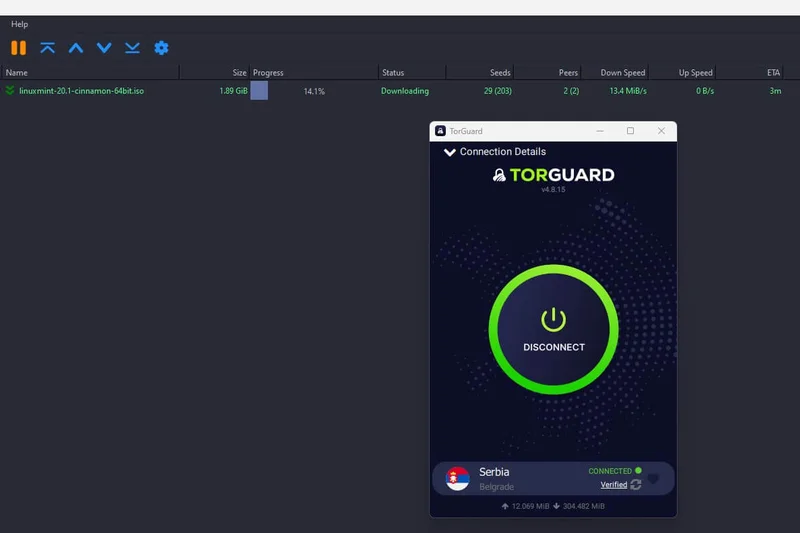Sort torrents by the ETA column
Image resolution: width=800 pixels, height=533 pixels.
(x=750, y=72)
